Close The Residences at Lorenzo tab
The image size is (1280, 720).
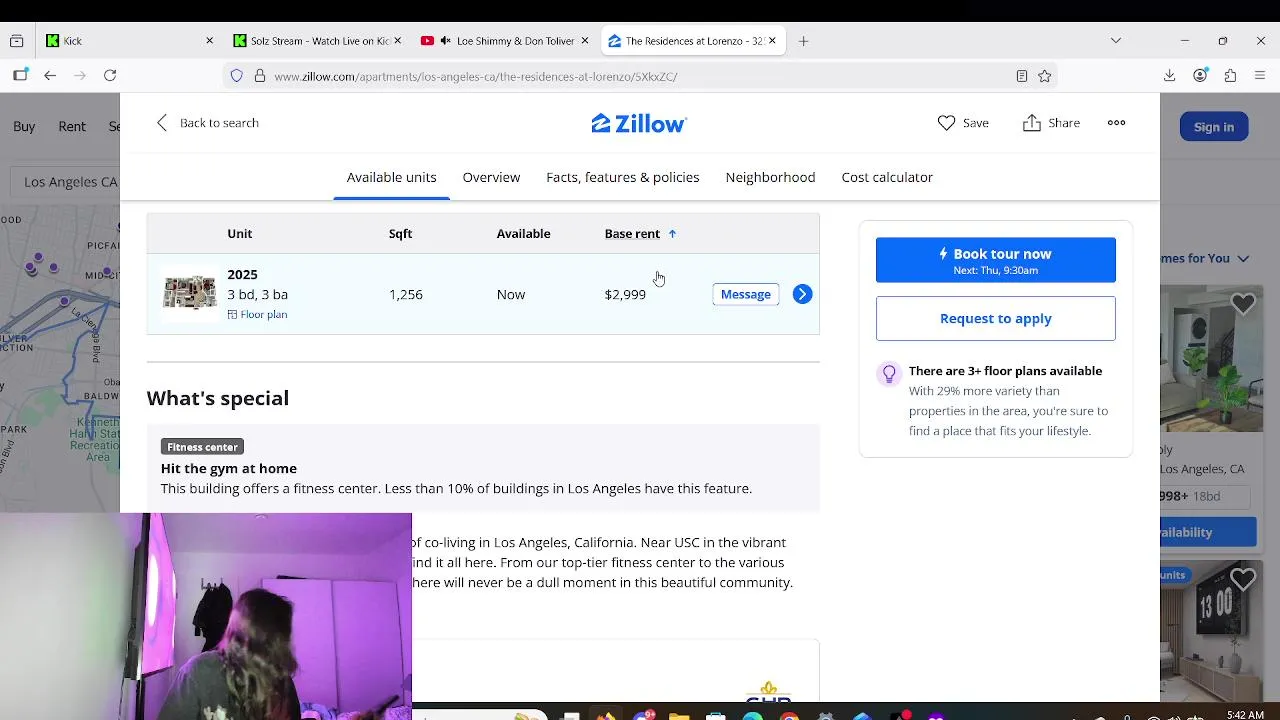[772, 41]
